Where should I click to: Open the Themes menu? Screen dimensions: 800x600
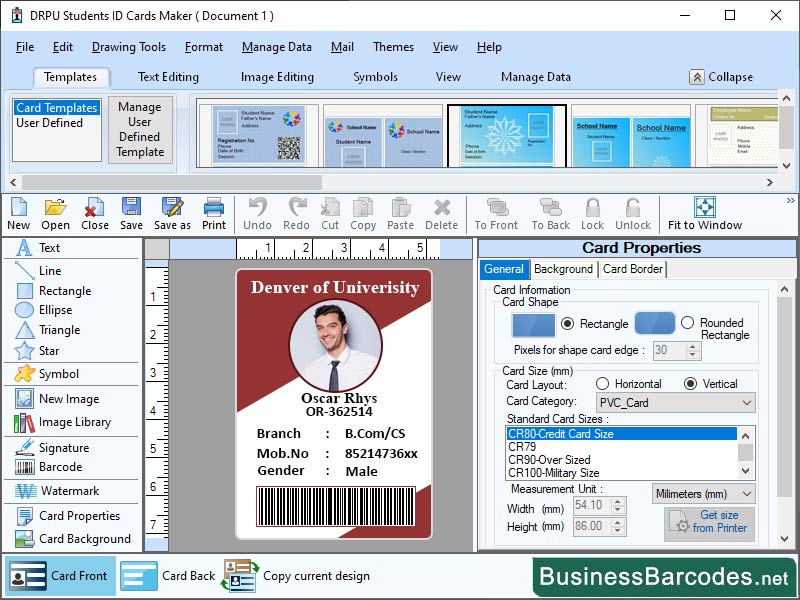pyautogui.click(x=392, y=47)
